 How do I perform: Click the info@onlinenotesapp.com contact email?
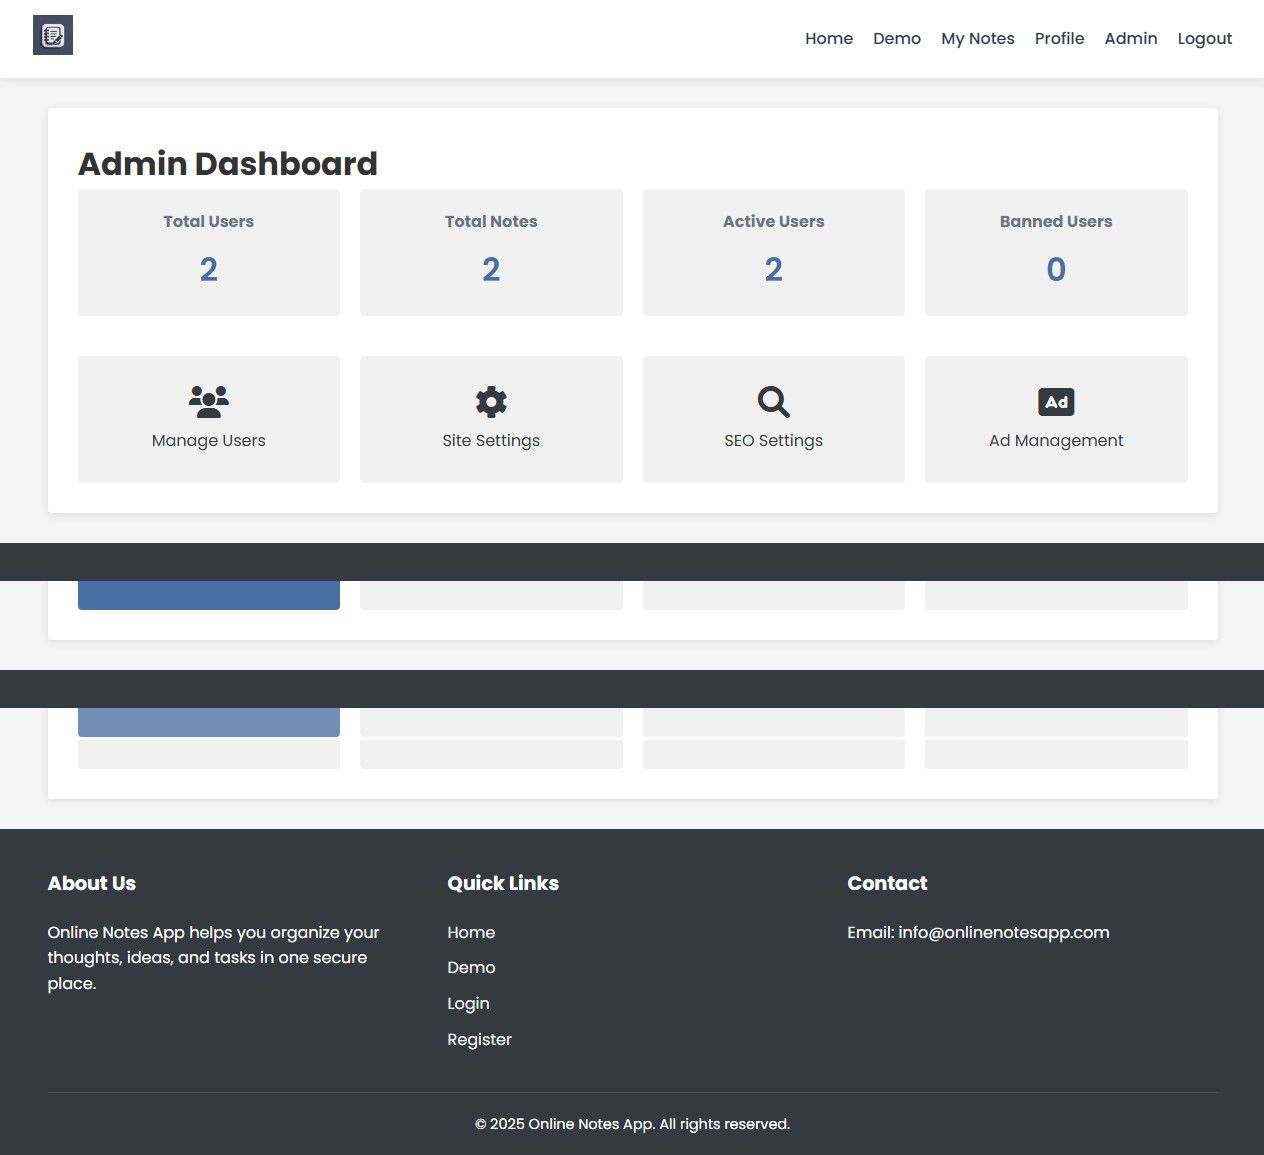click(x=1003, y=932)
